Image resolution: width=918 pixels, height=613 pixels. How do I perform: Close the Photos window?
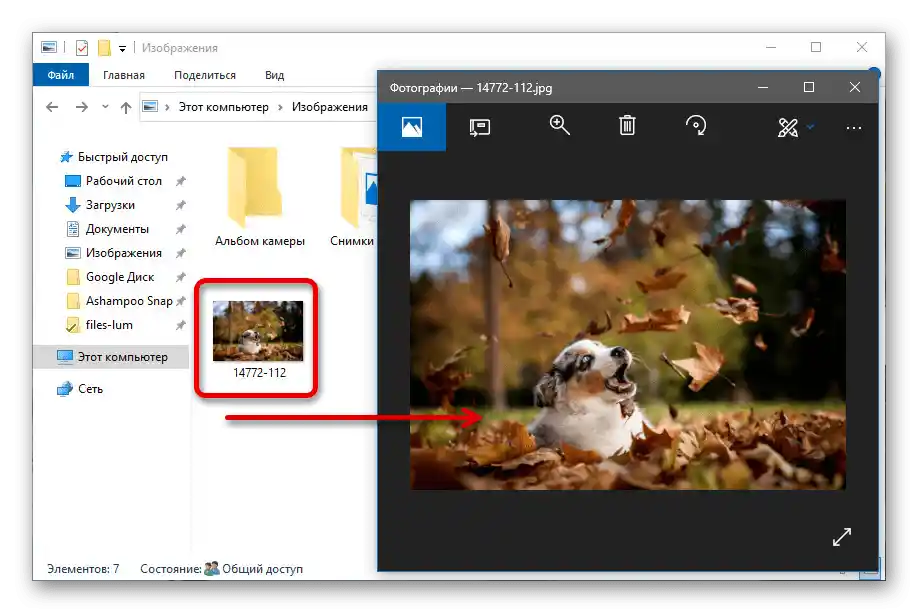pos(854,87)
